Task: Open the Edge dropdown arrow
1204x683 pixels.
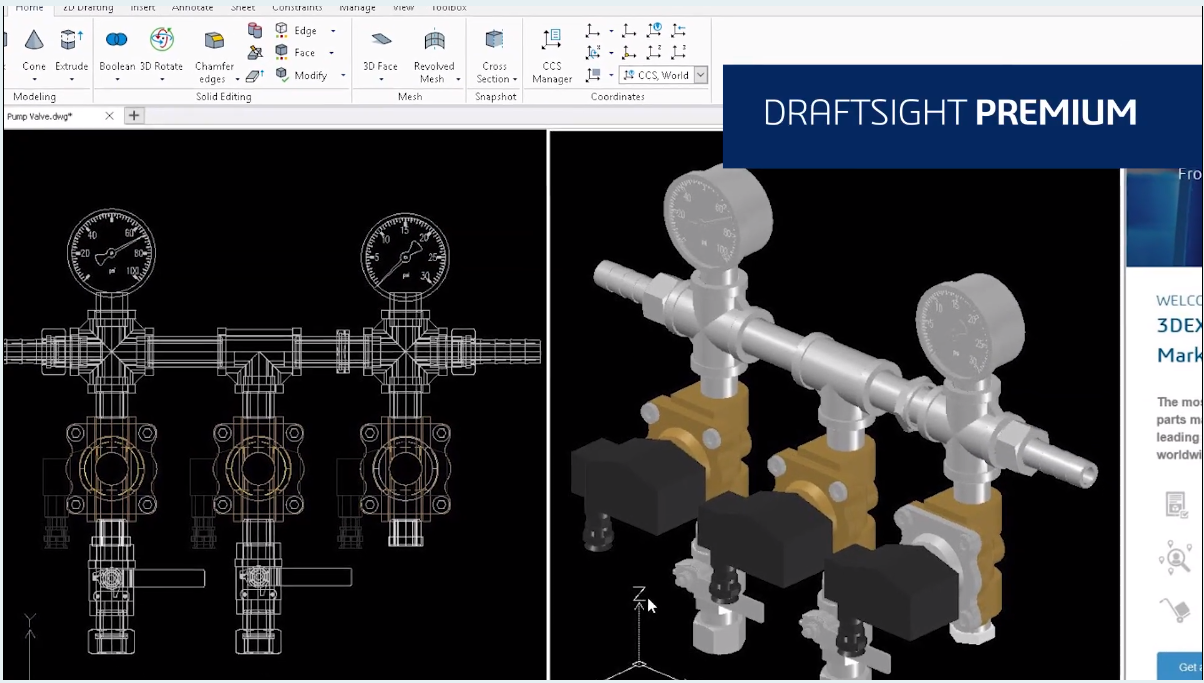Action: pos(333,31)
